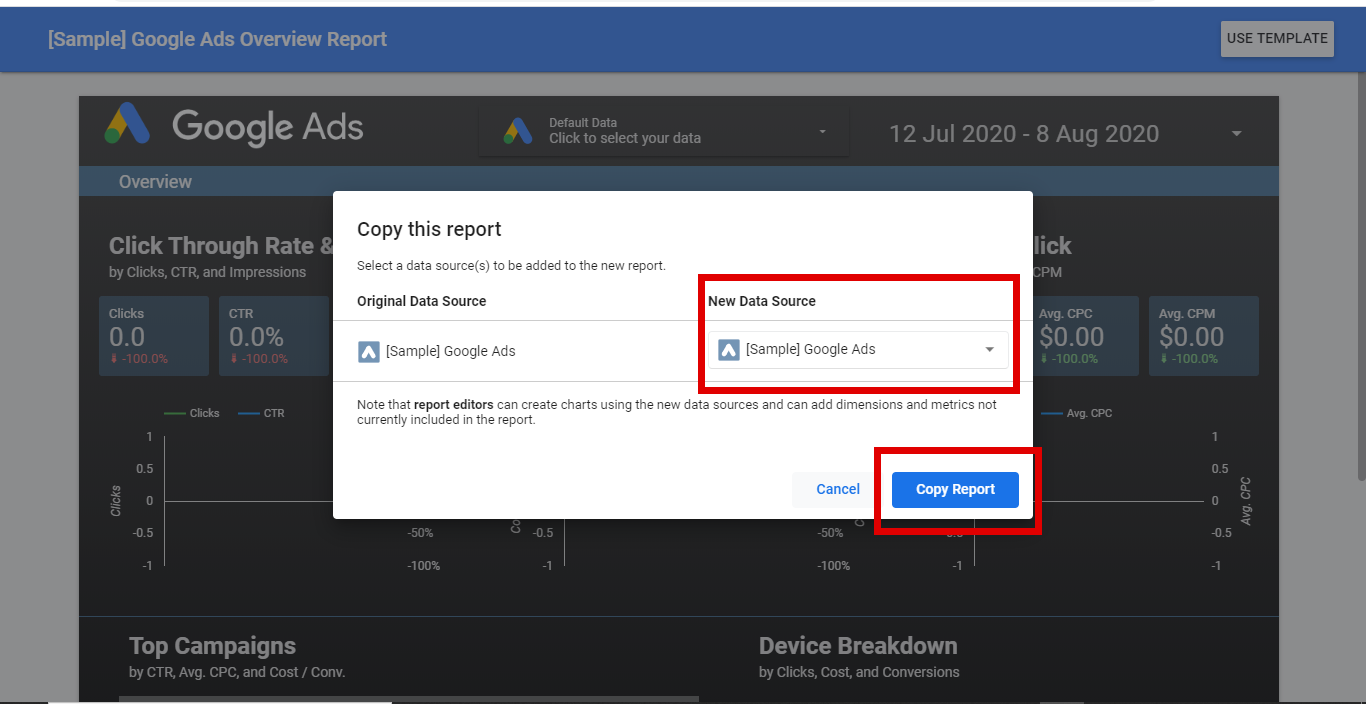Screen dimensions: 1366x704
Task: Click 'by Clicks, CTR, and Impressions' subtitle
Action: (207, 272)
